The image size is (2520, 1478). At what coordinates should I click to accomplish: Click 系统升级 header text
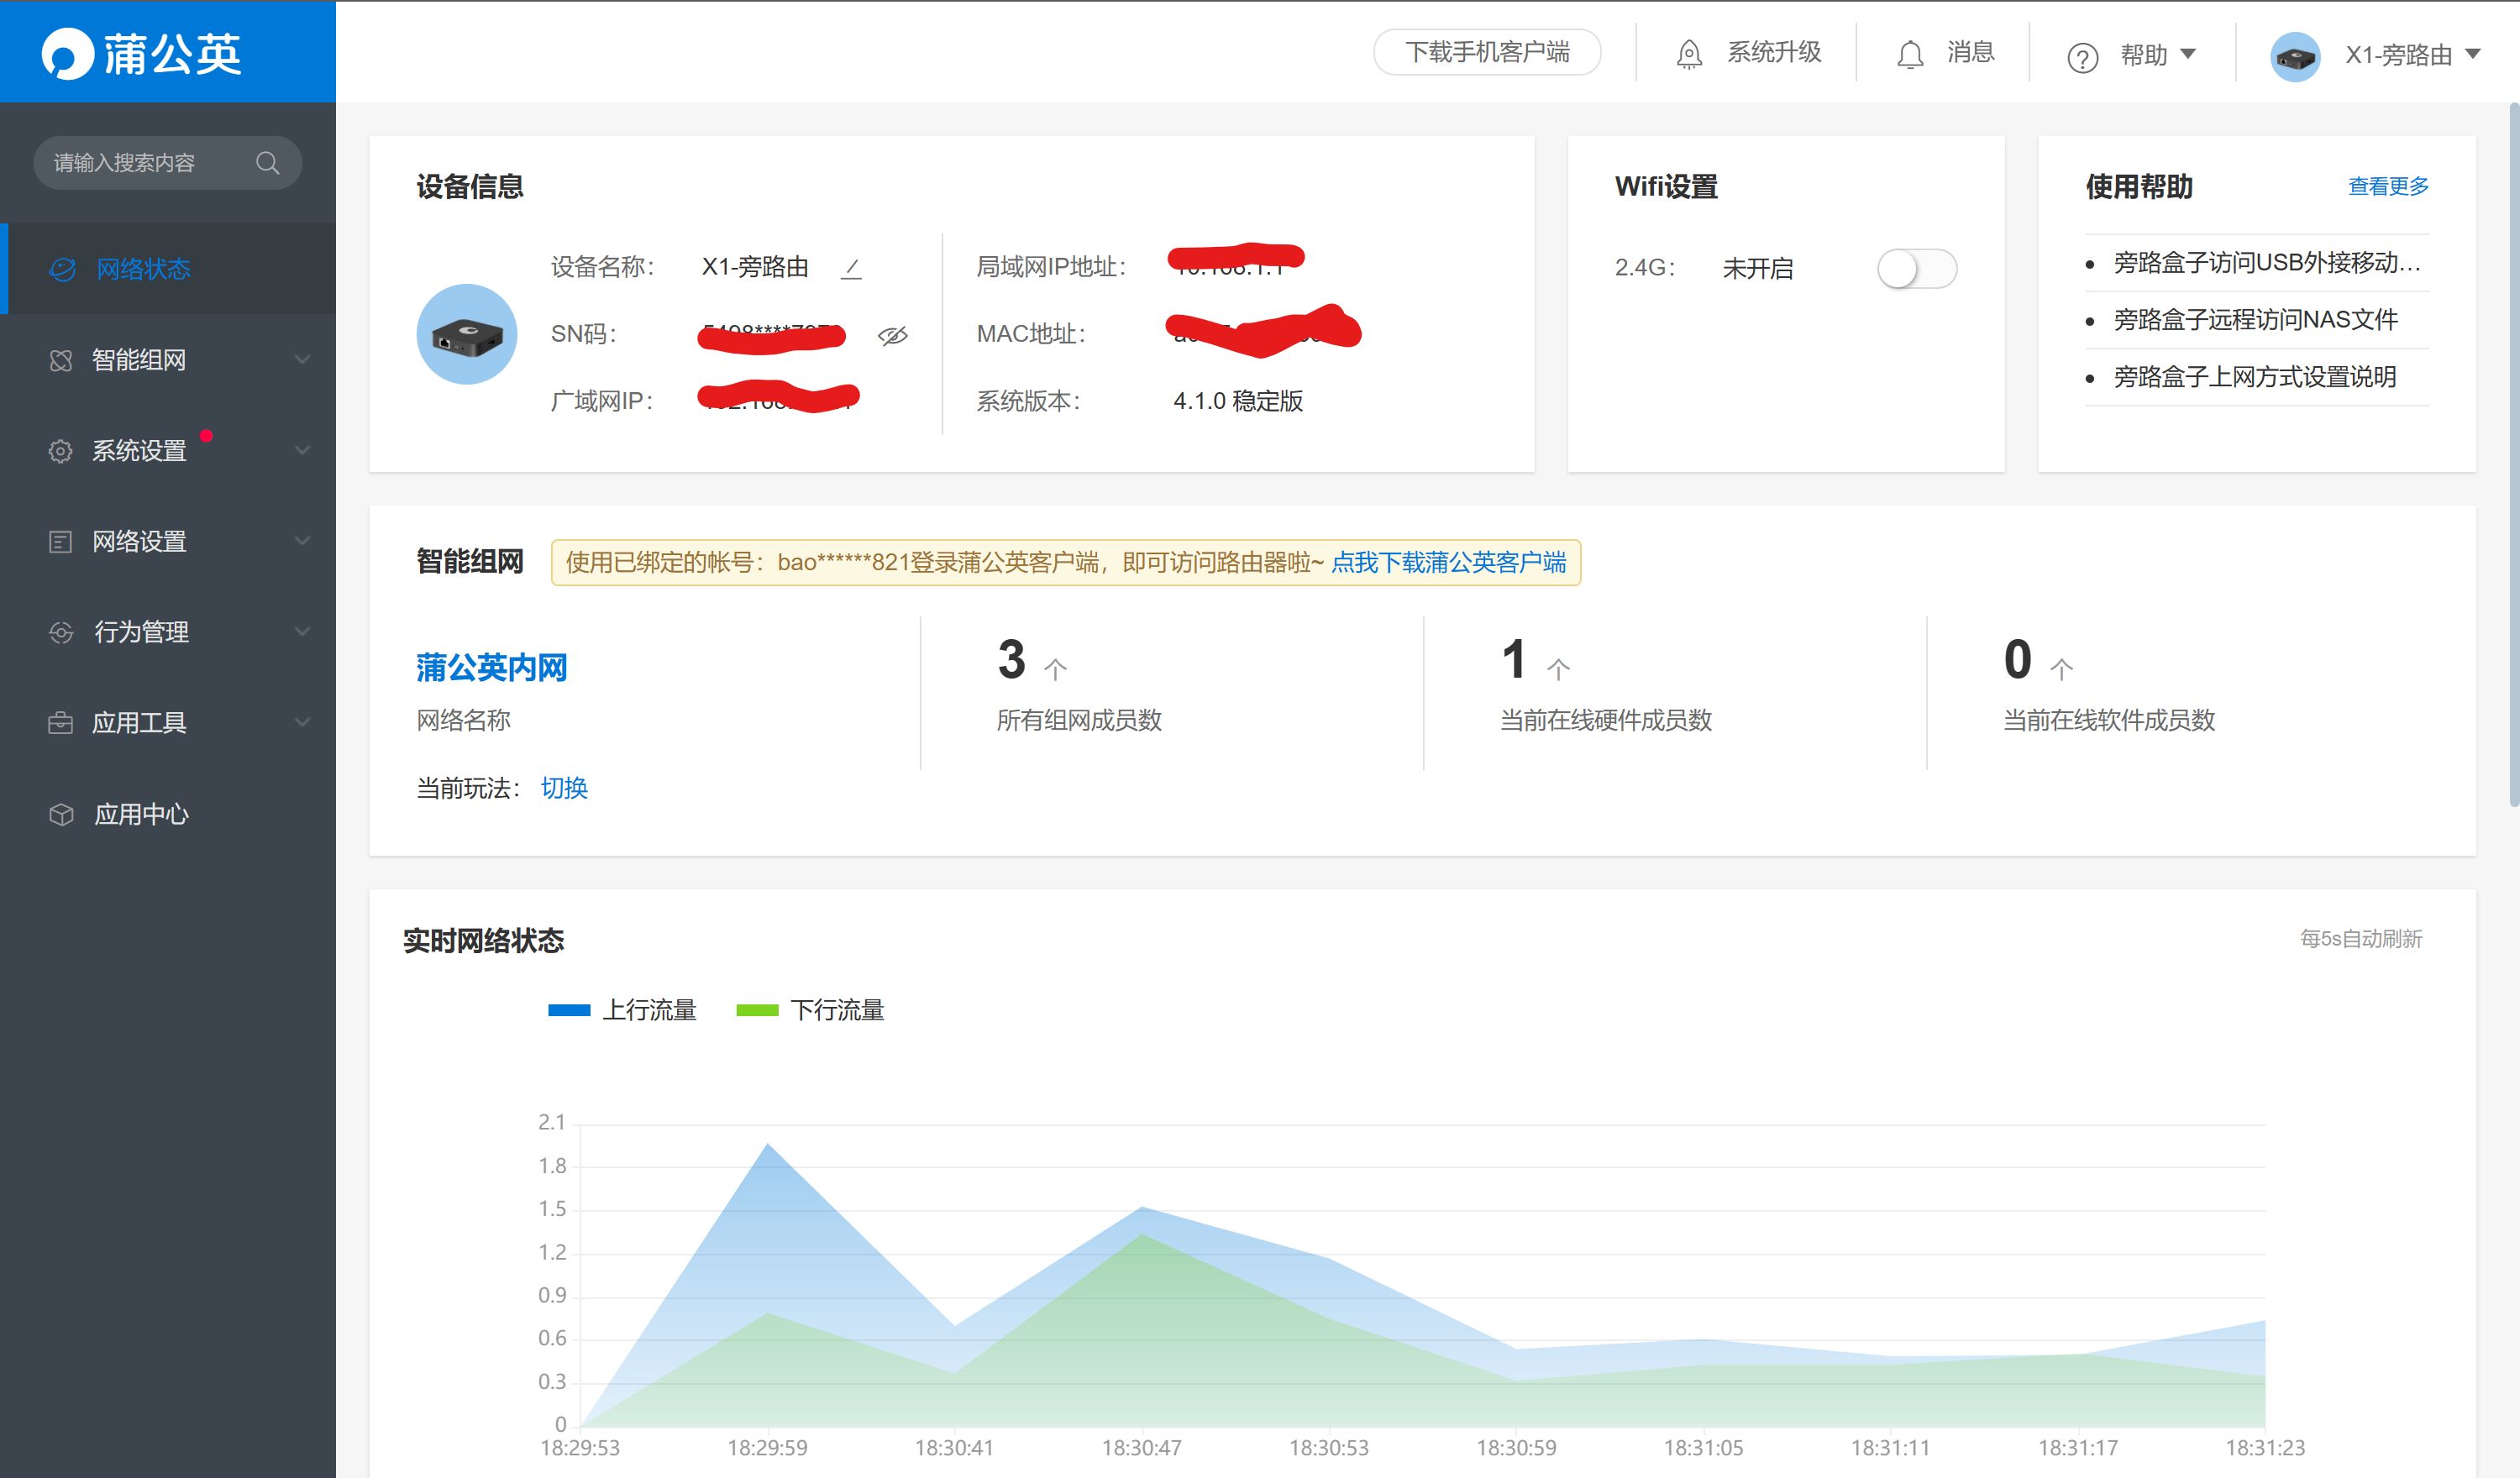coord(1774,52)
